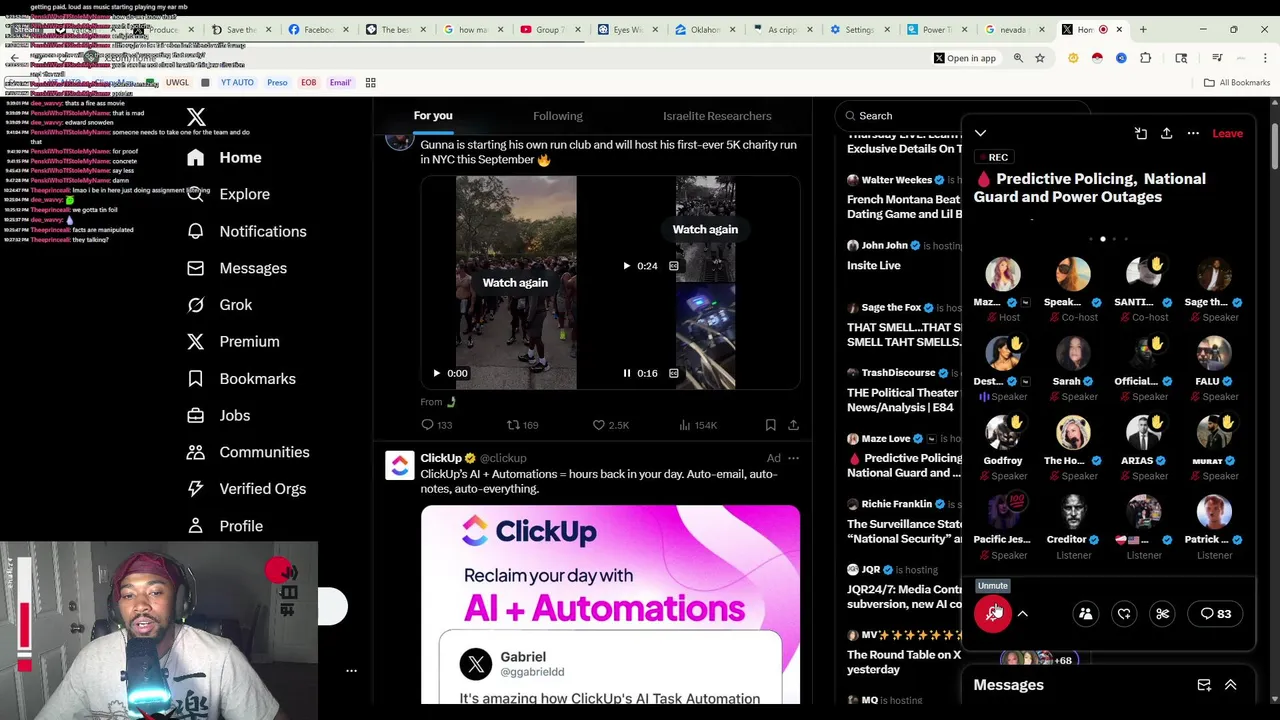The width and height of the screenshot is (1280, 720).
Task: Open ClickUp ad more options menu
Action: [793, 458]
